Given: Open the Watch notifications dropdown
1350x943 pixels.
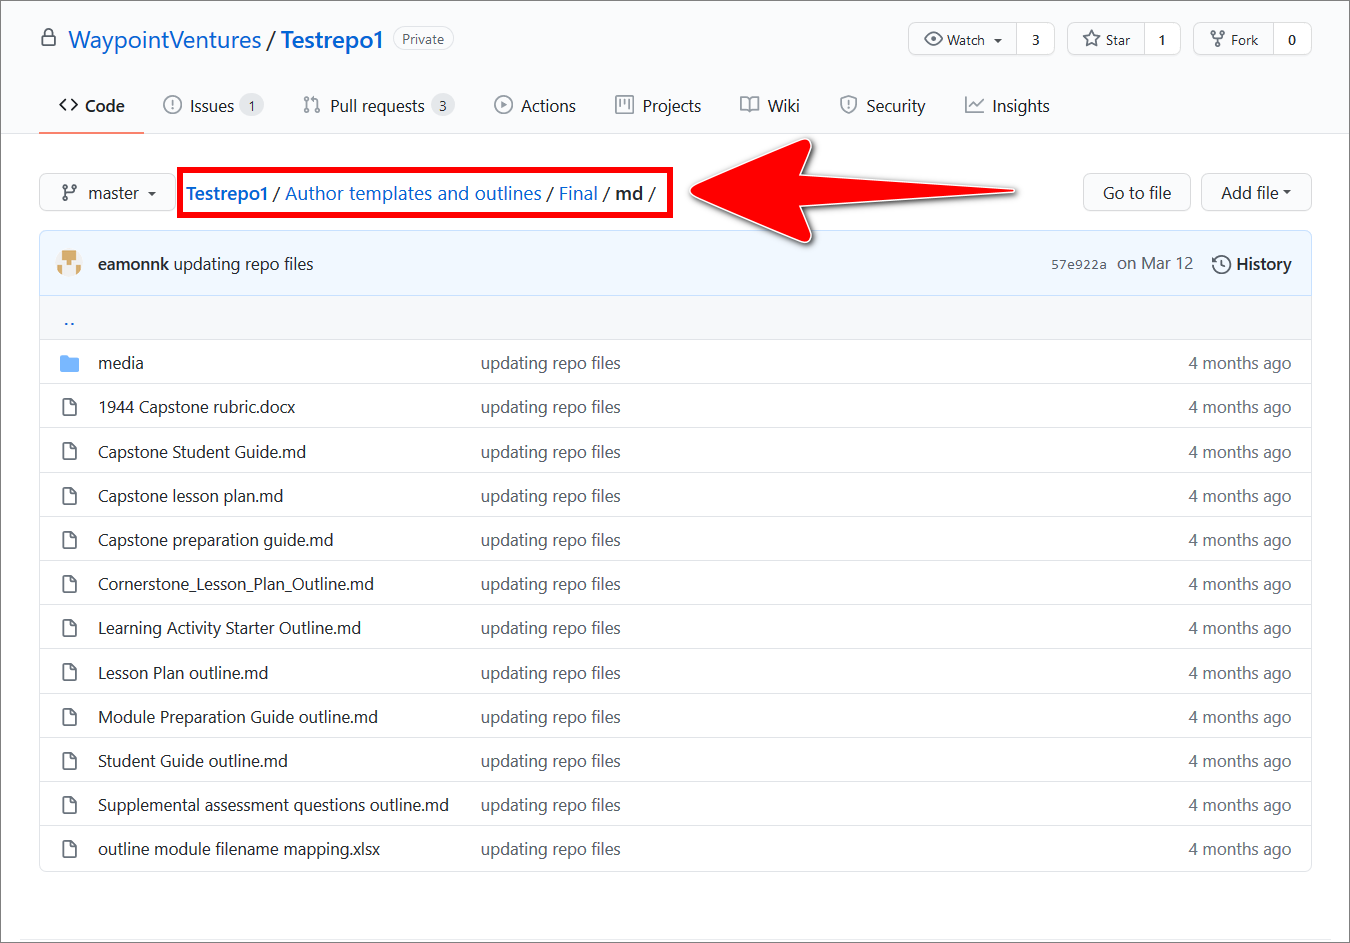Looking at the screenshot, I should coord(963,39).
